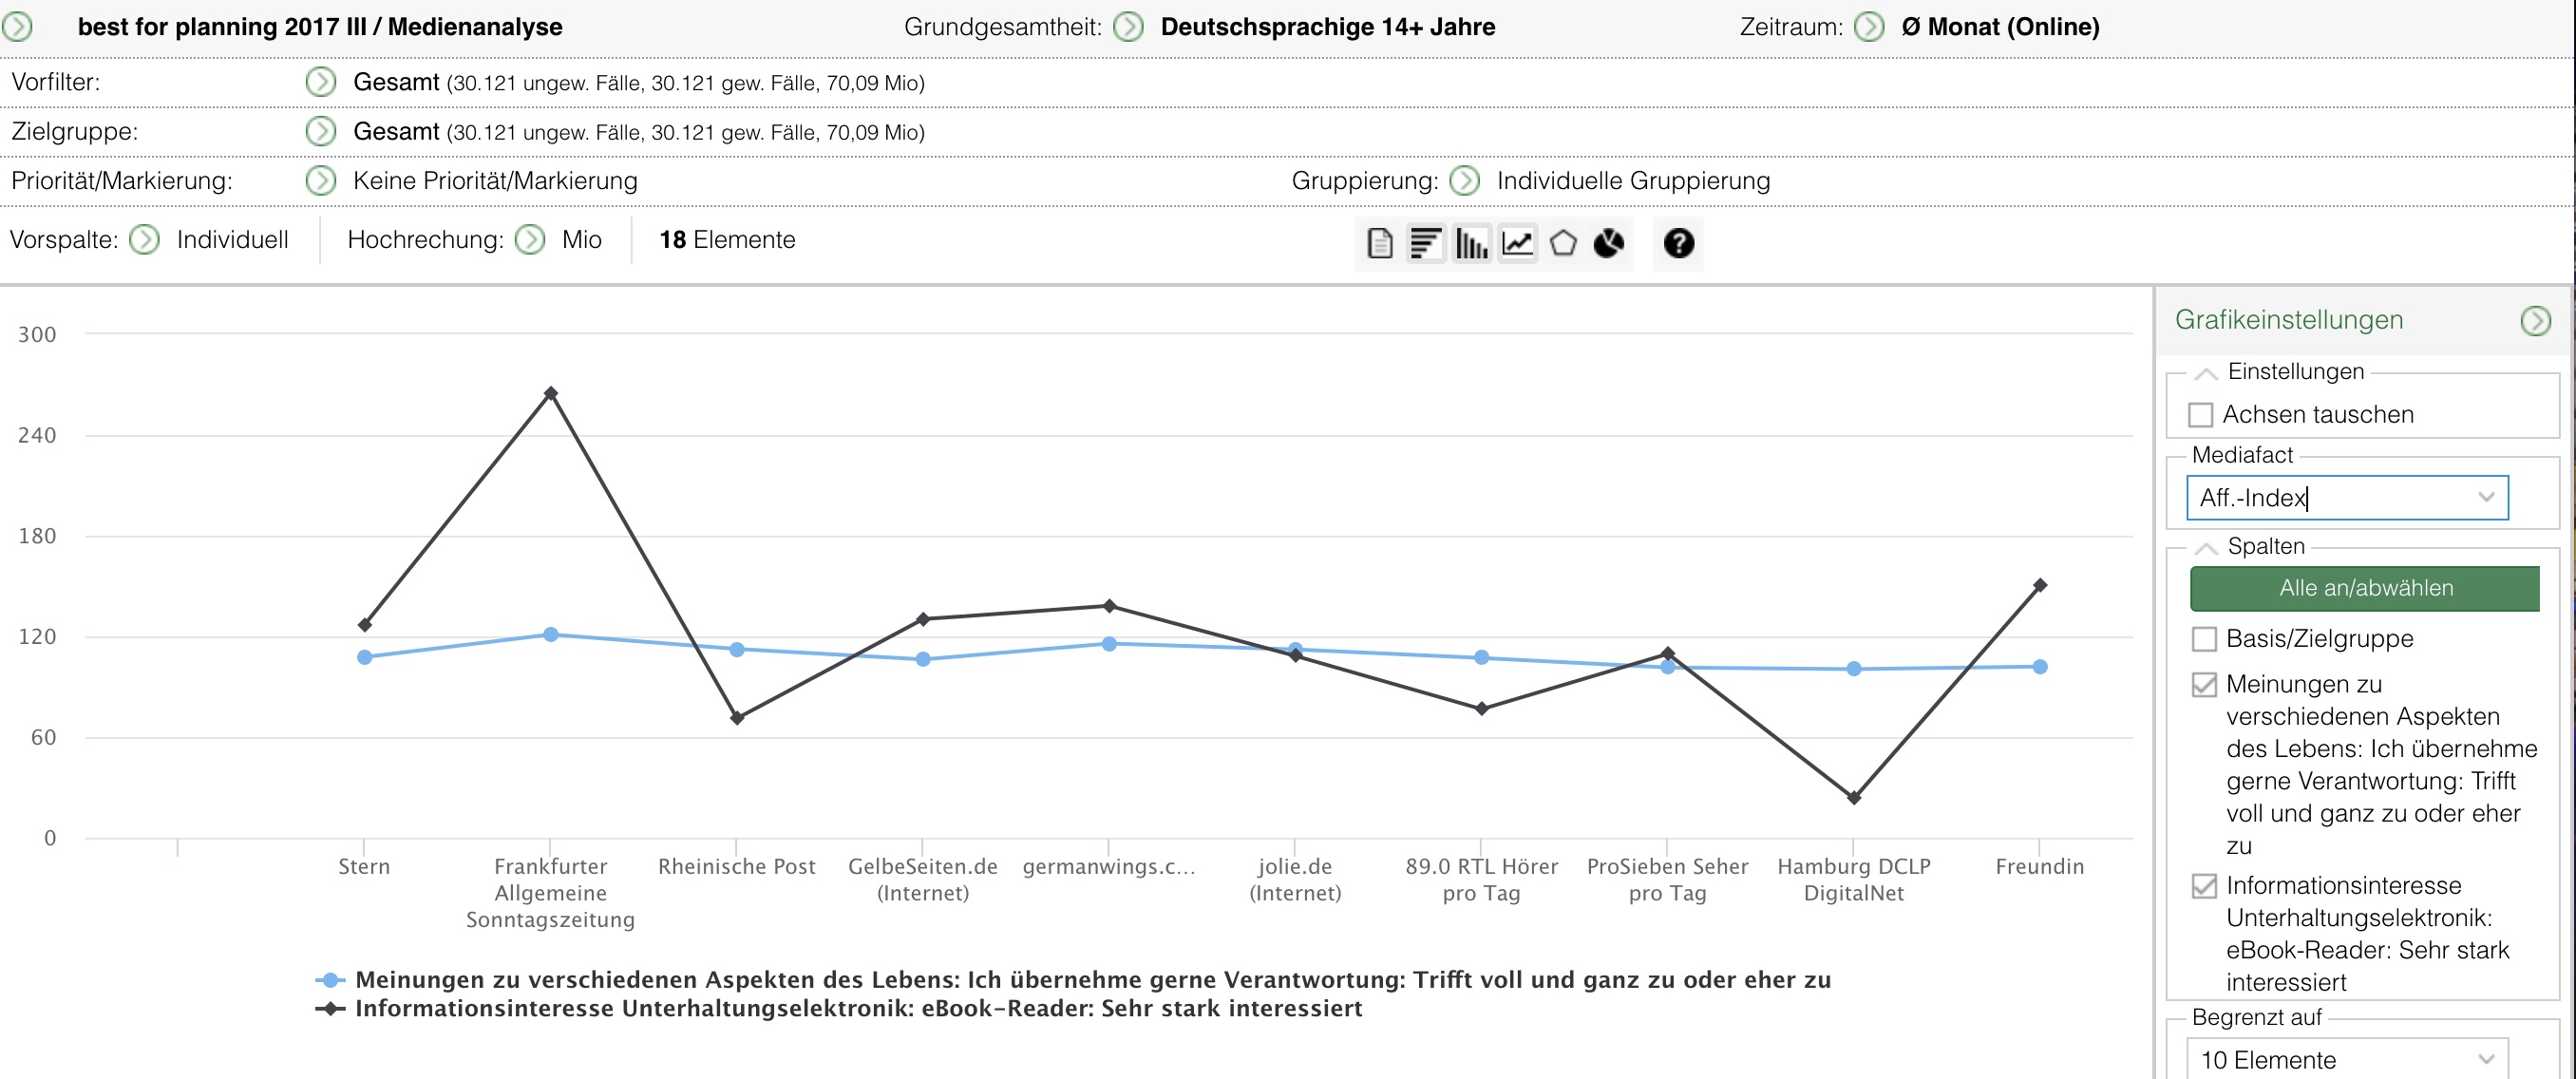
Task: Click the dark data point at Rheinische Post
Action: [737, 718]
